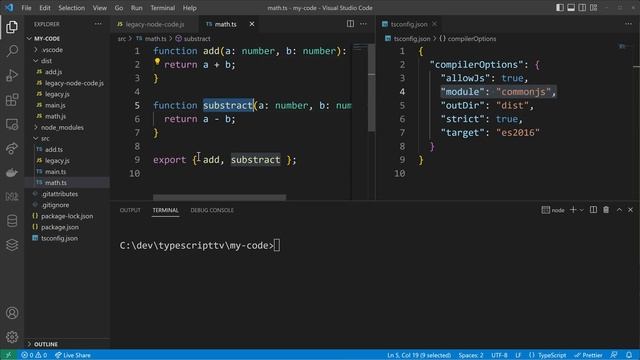Maximize the panel with up chevron
The width and height of the screenshot is (640, 360).
619,210
